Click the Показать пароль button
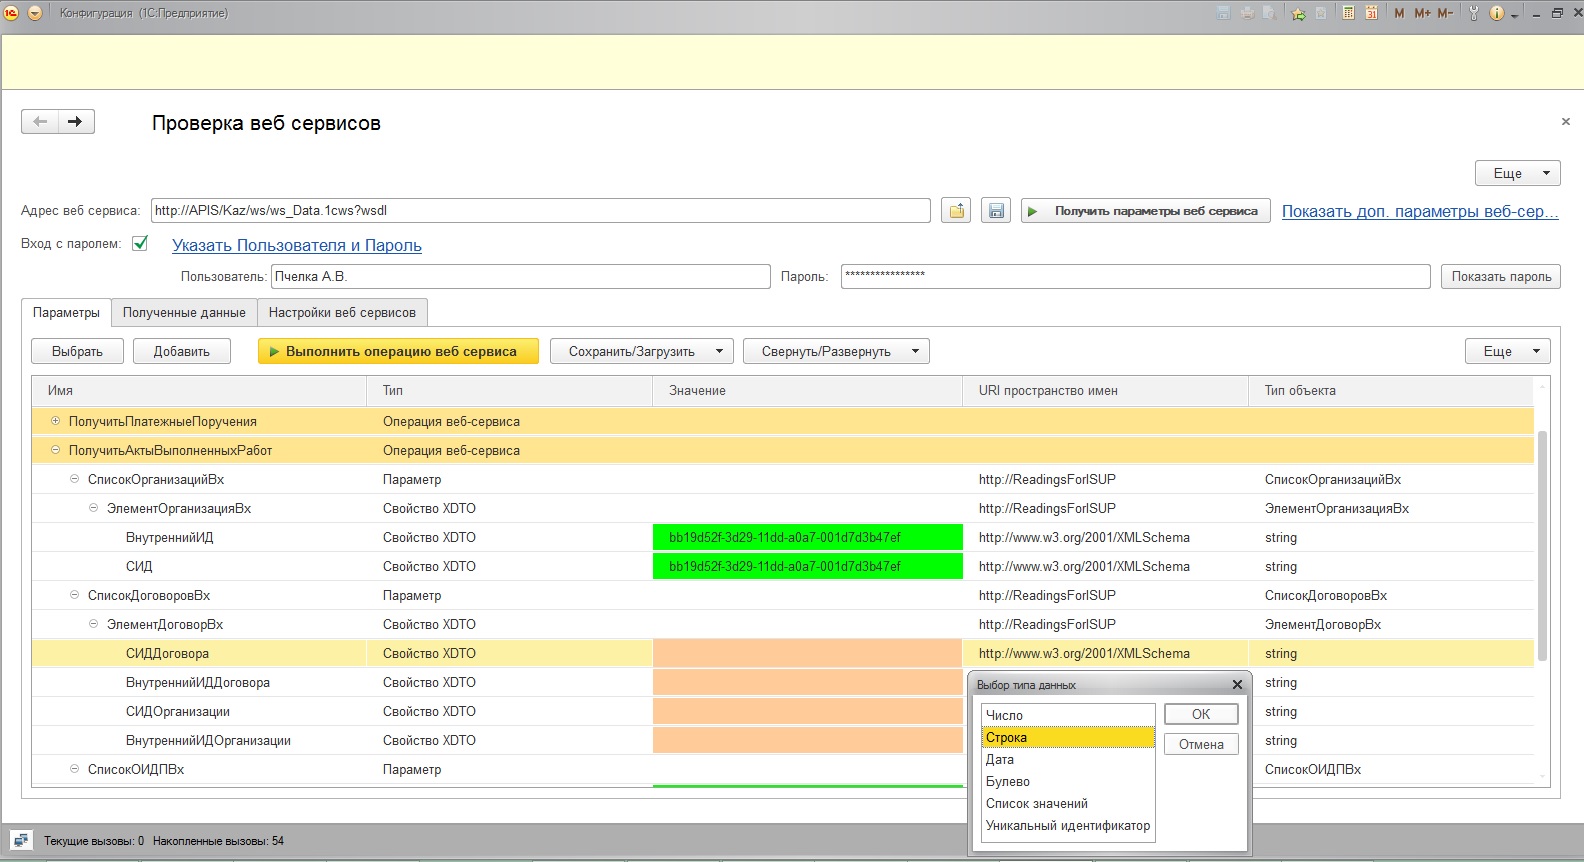The width and height of the screenshot is (1584, 862). pyautogui.click(x=1501, y=276)
